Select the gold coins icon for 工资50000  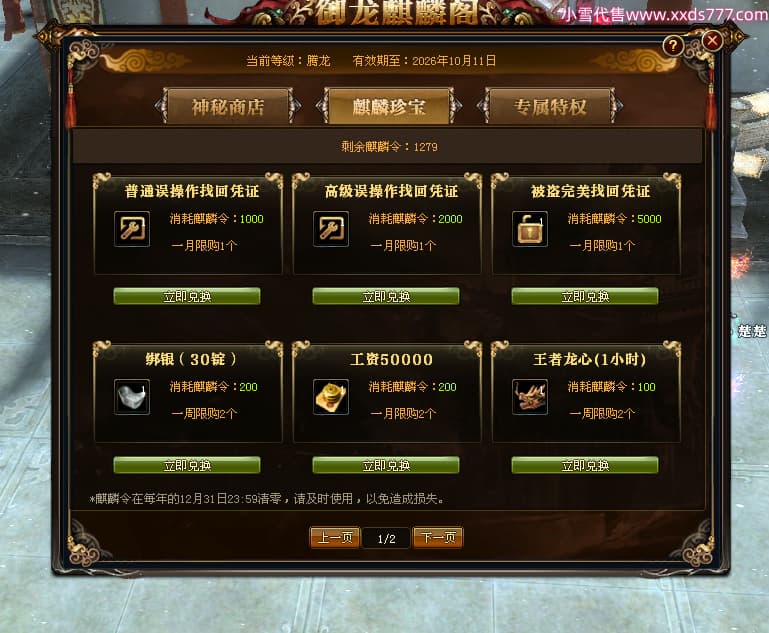pyautogui.click(x=331, y=397)
